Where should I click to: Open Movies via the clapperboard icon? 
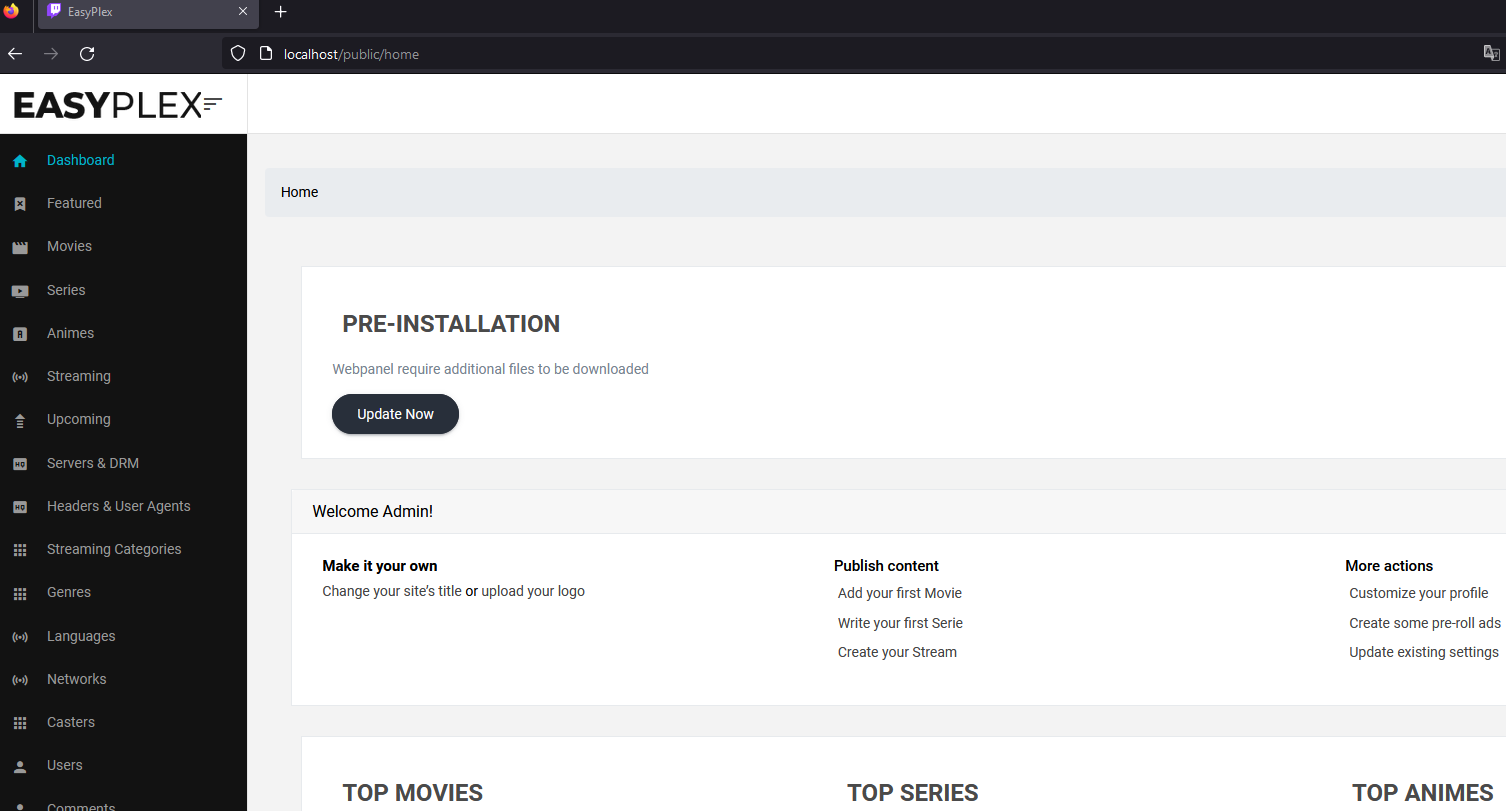20,246
